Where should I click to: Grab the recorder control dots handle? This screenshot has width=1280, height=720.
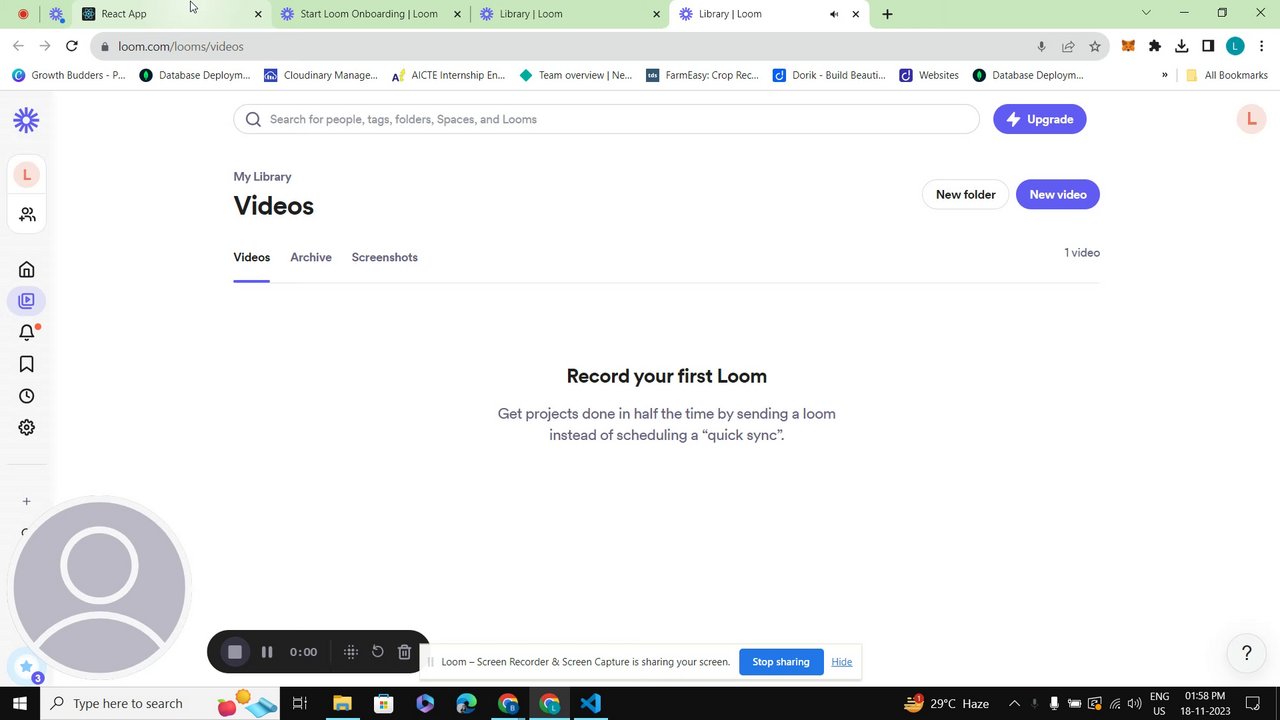coord(351,652)
